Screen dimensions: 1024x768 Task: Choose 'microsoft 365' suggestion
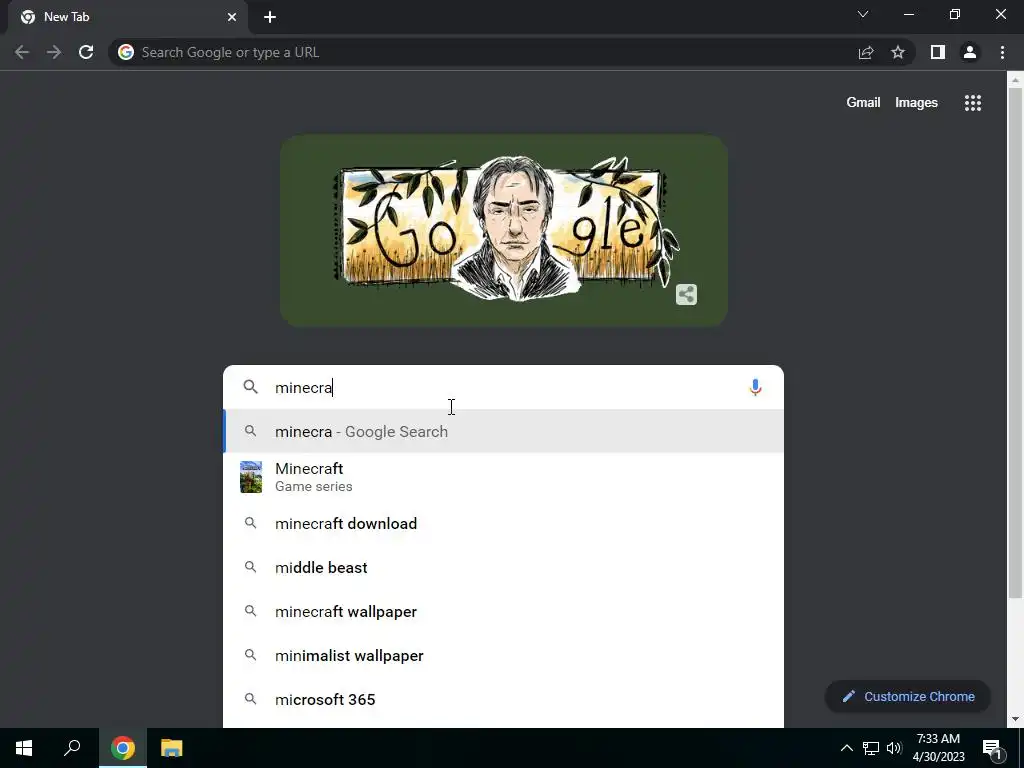[504, 699]
